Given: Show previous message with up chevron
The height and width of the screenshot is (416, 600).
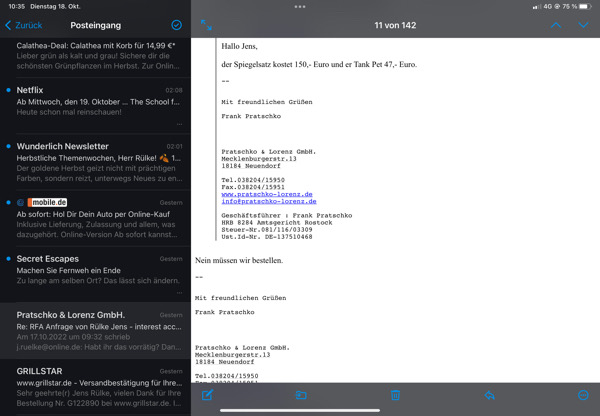Looking at the screenshot, I should click(556, 25).
